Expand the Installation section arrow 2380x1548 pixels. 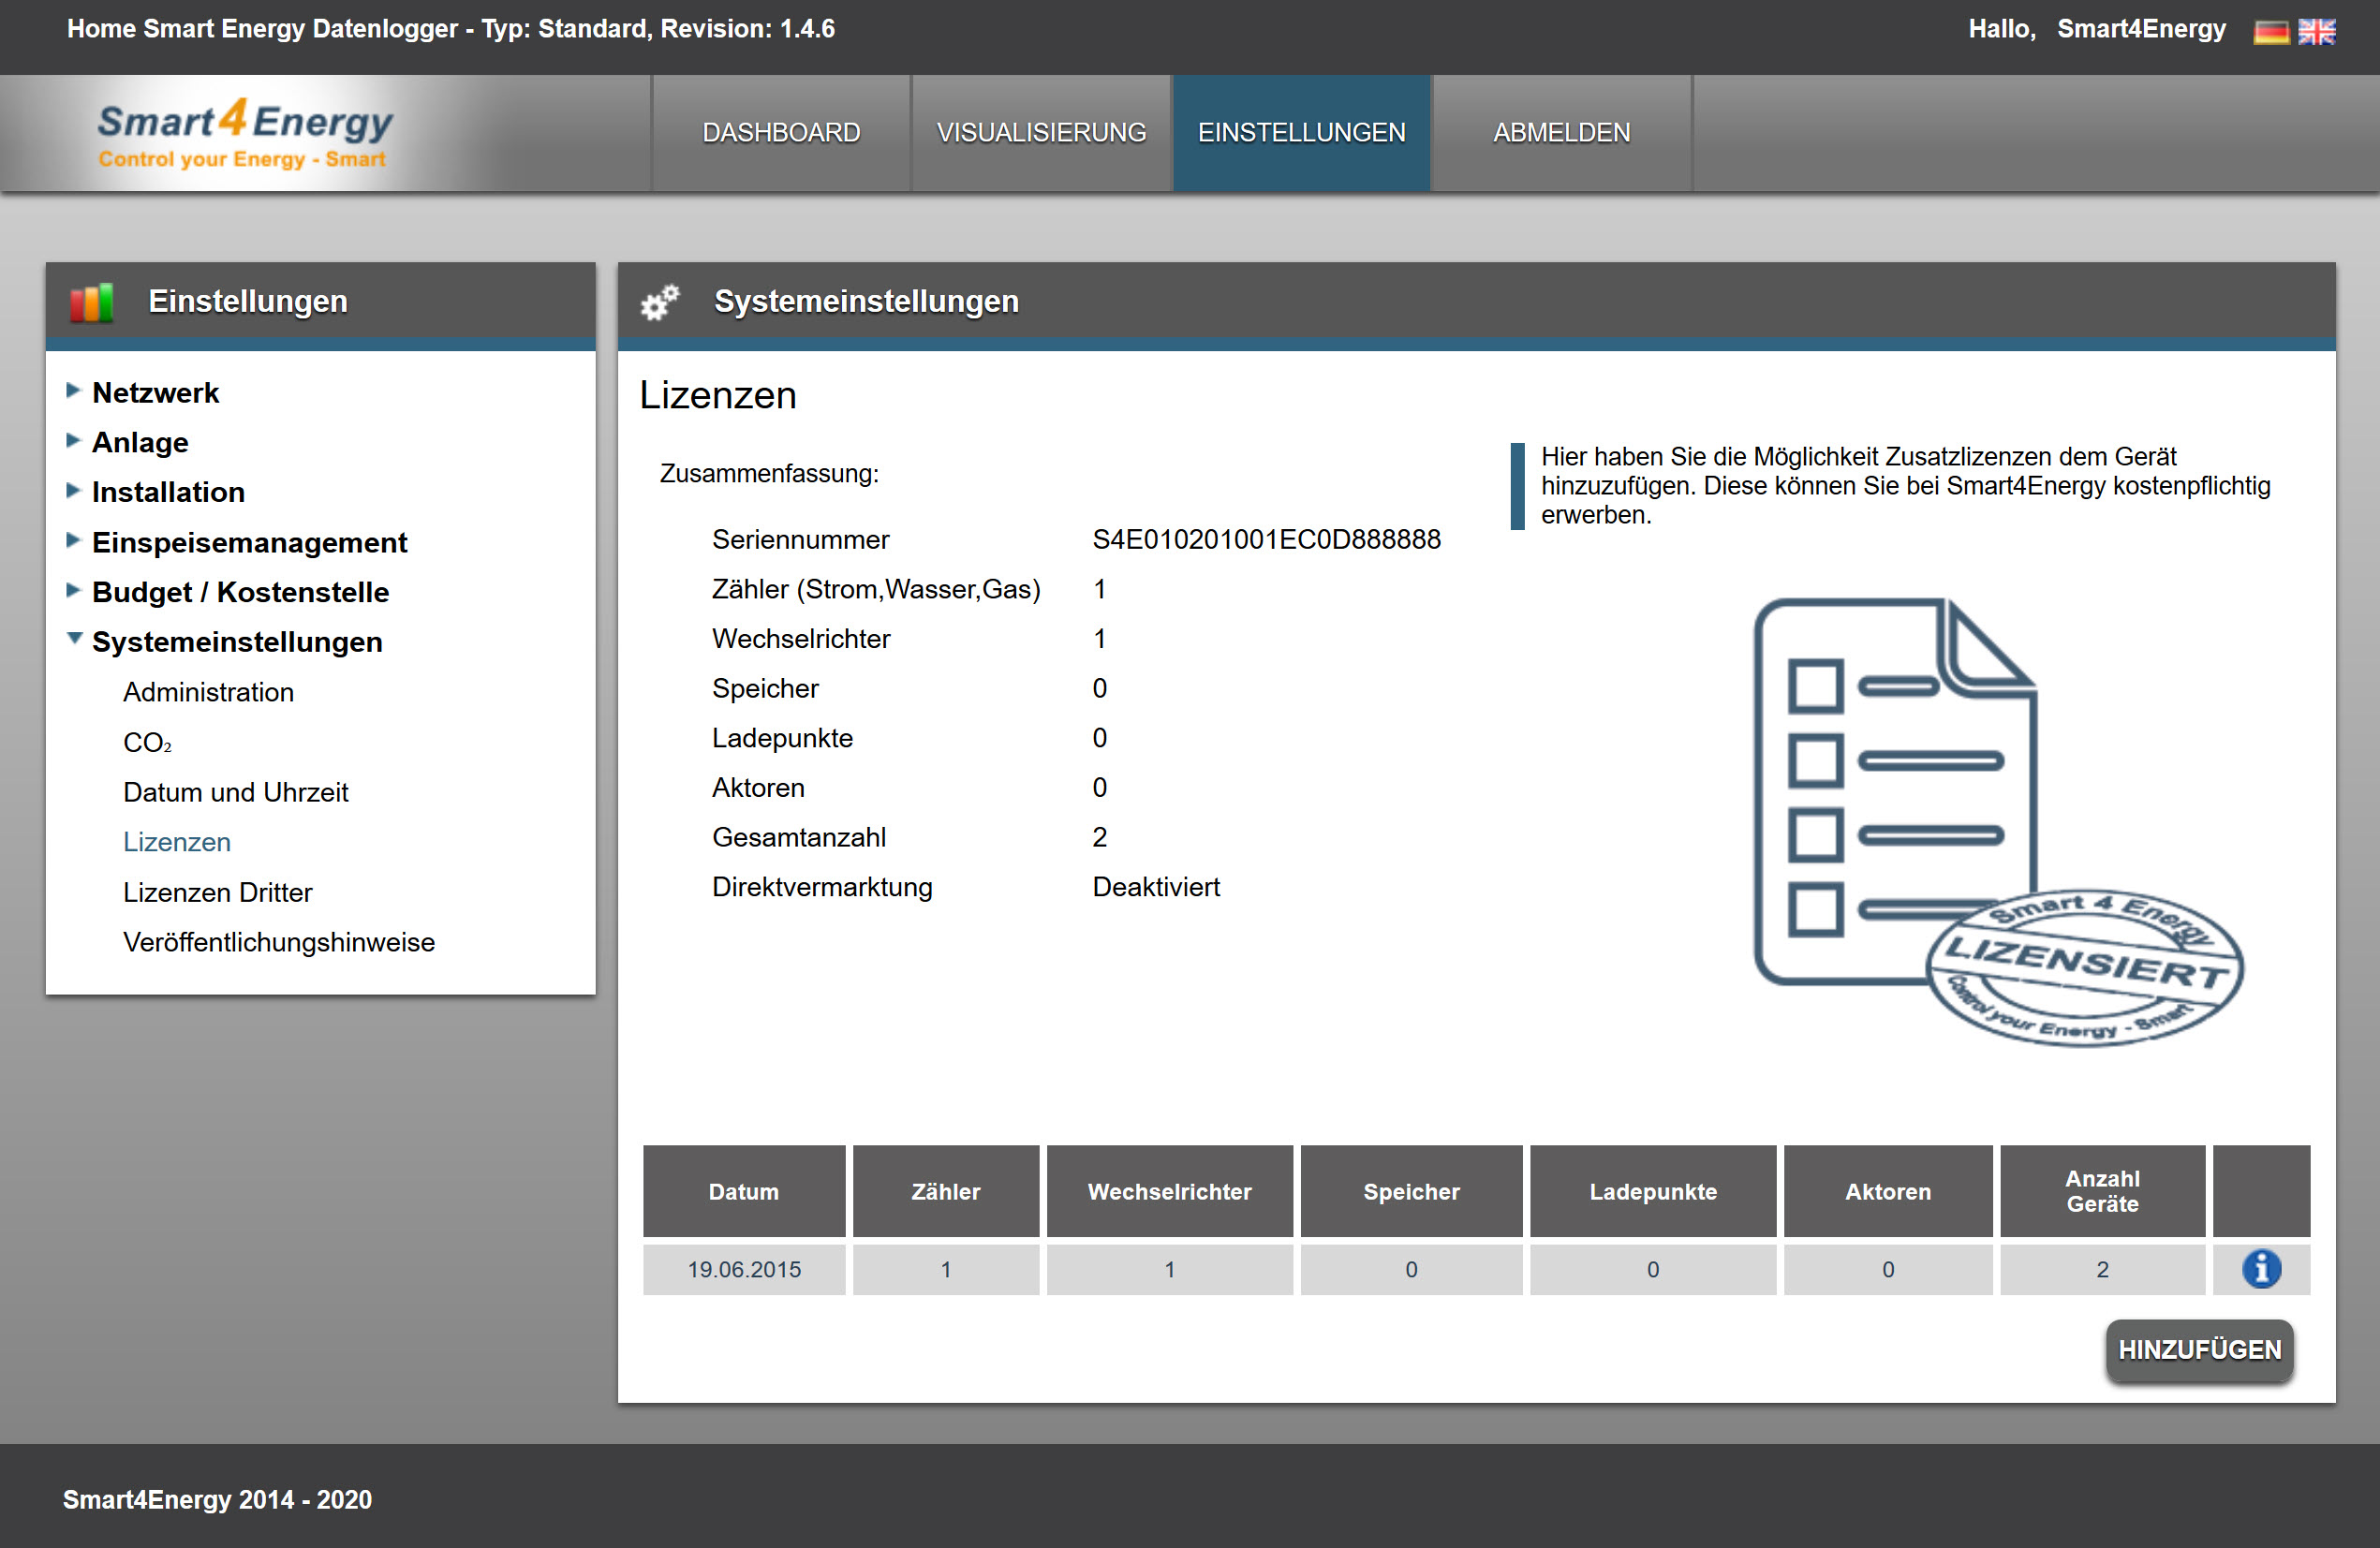click(73, 491)
